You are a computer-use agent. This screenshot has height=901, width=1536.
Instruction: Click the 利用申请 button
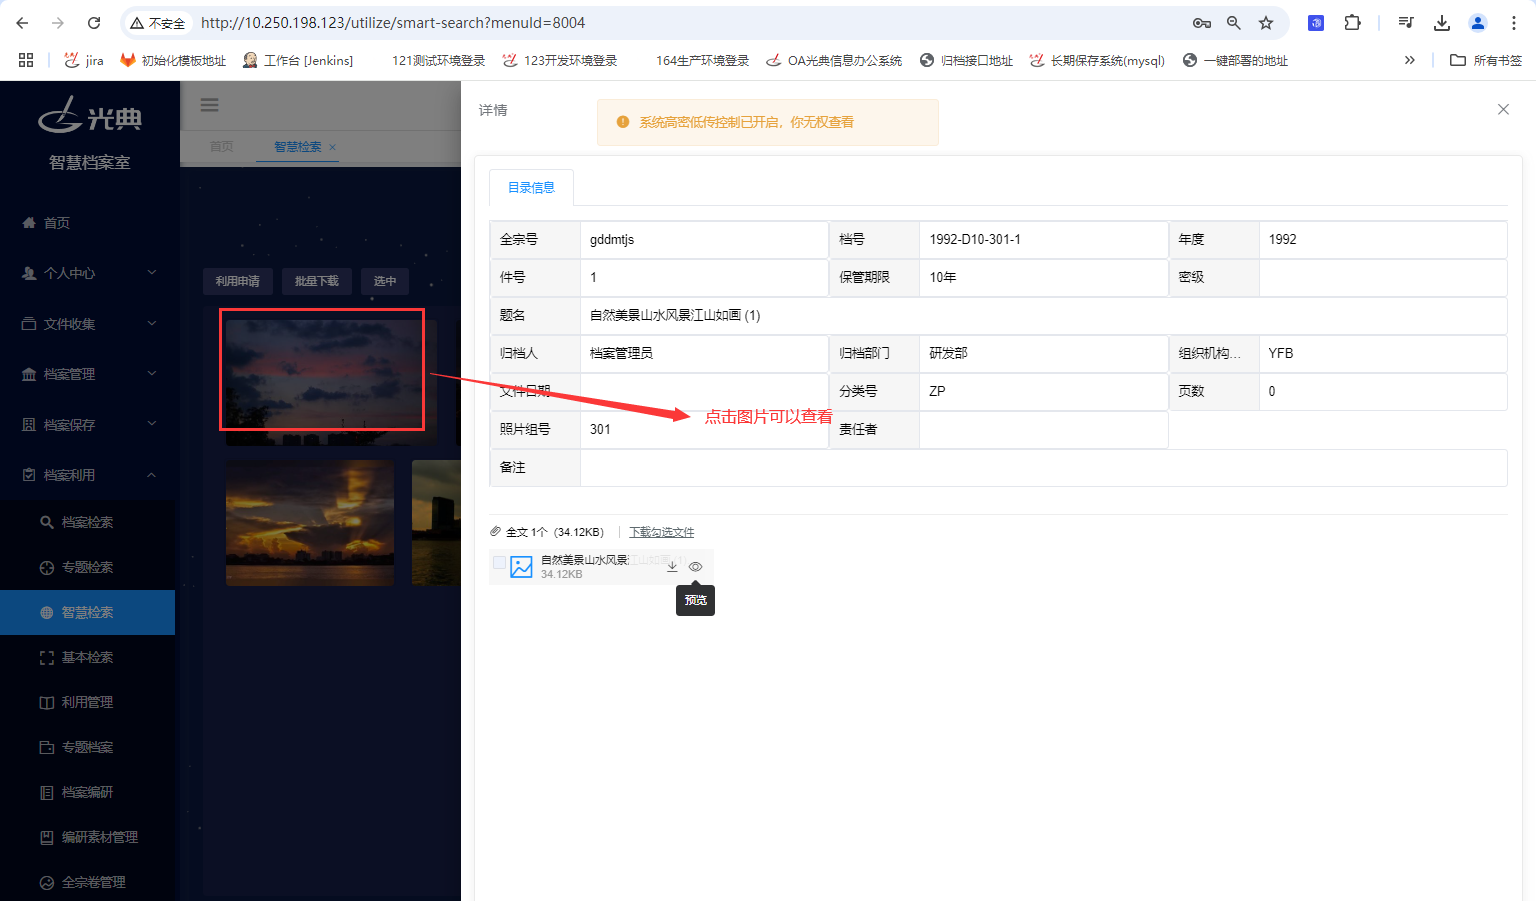[x=238, y=281]
